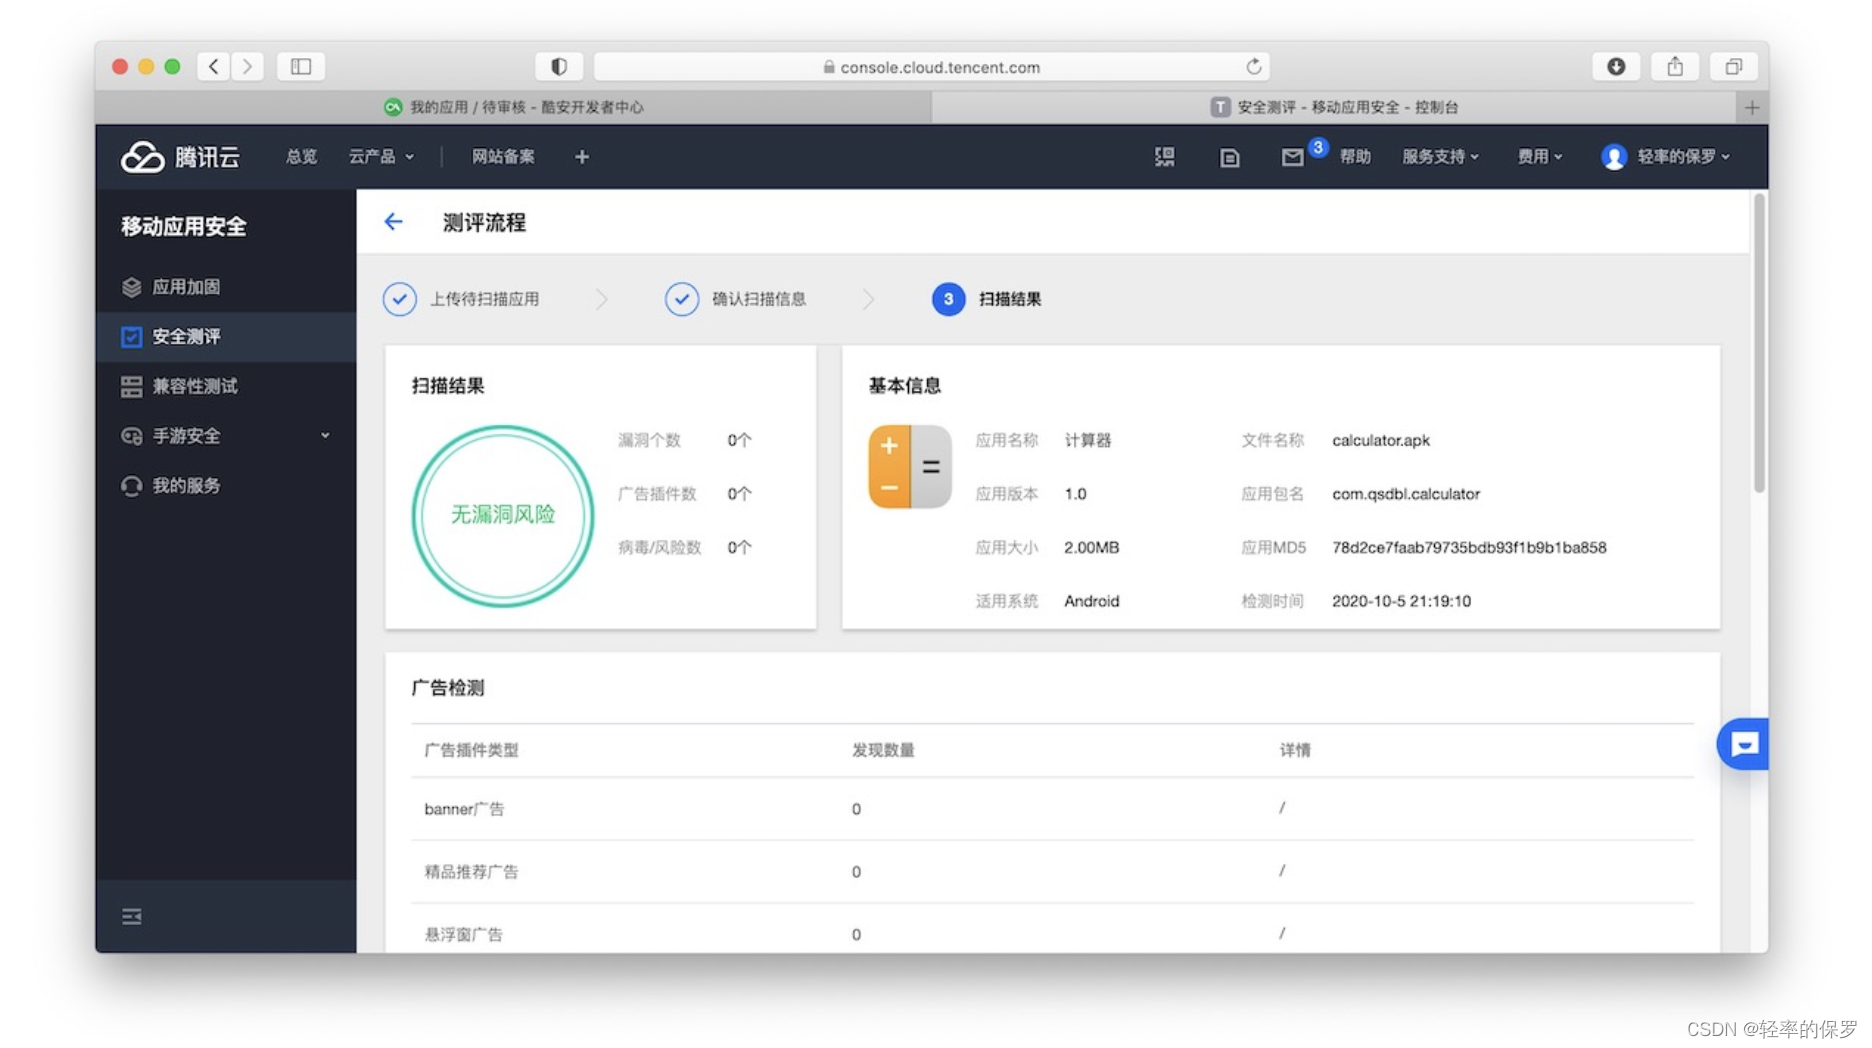
Task: Click the address bar console.cloud.tencent.com
Action: pos(932,66)
